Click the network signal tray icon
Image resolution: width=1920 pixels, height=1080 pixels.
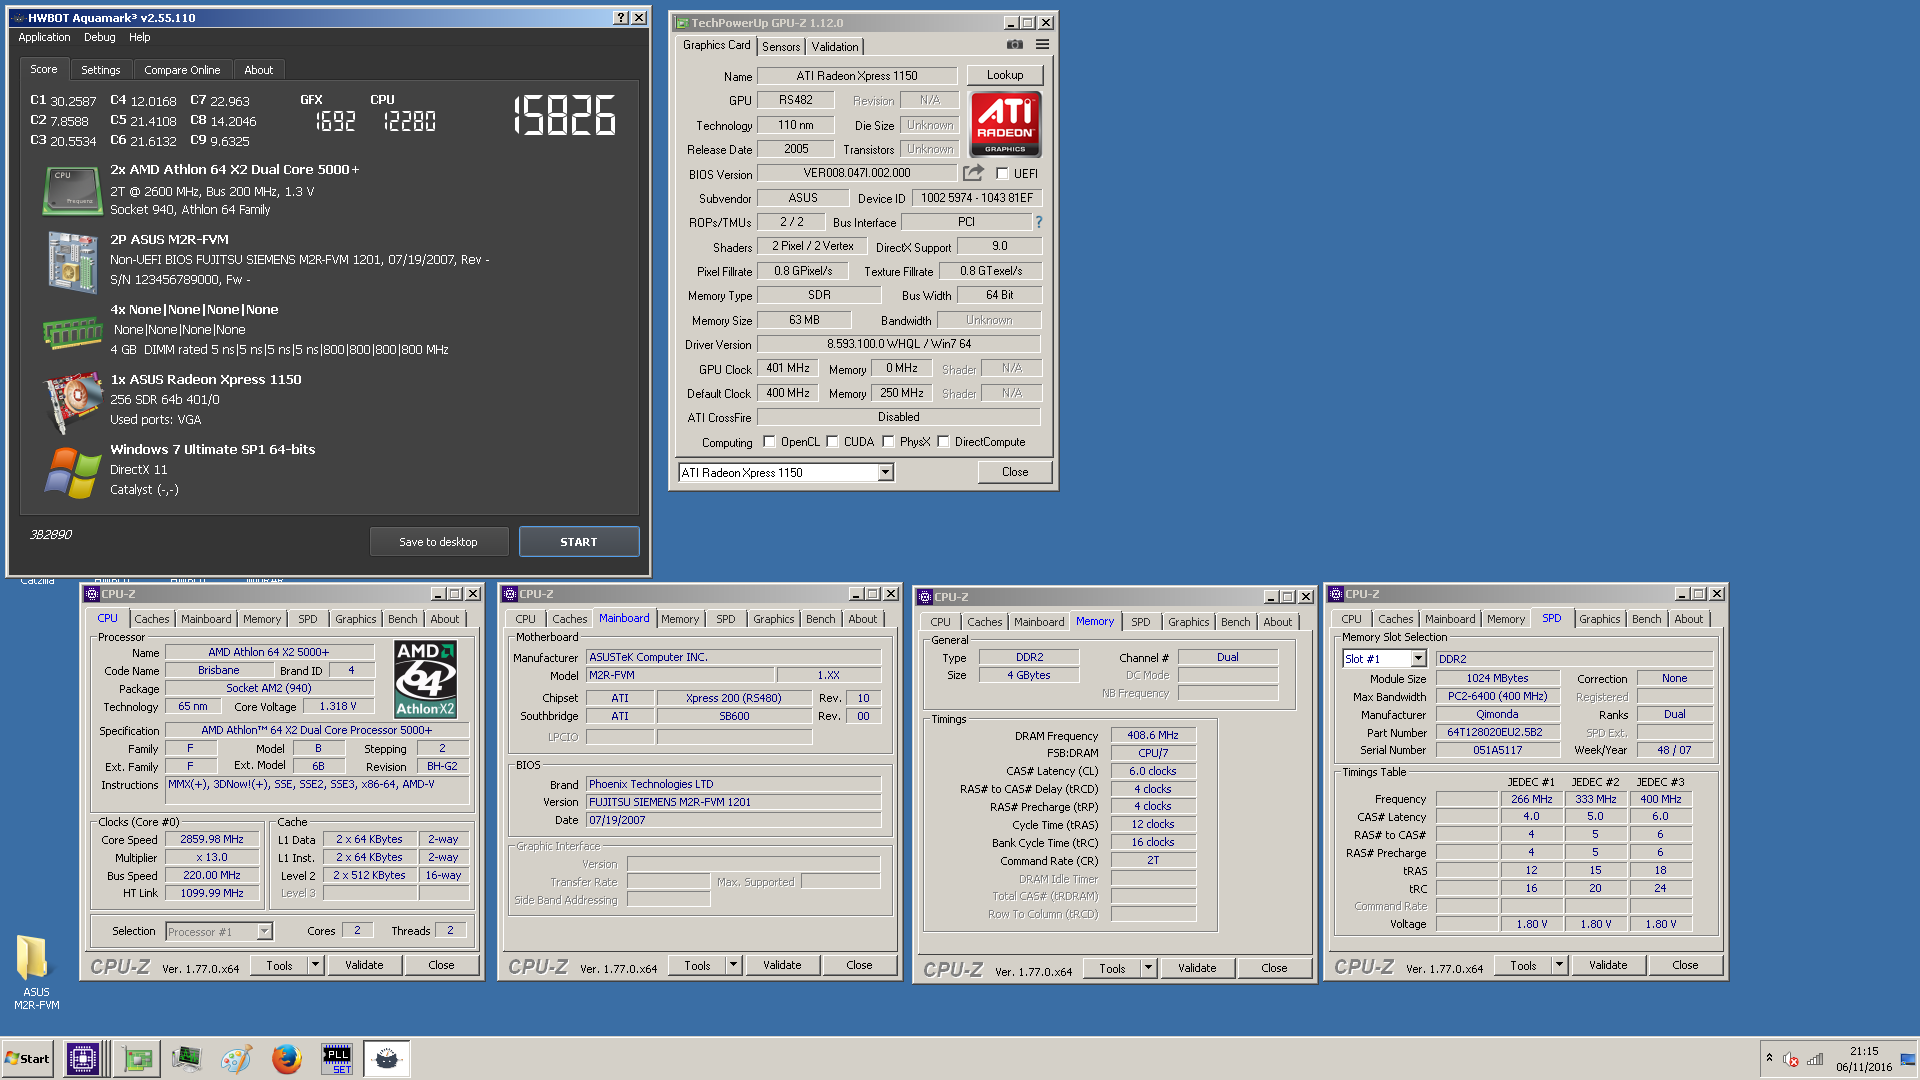pos(1815,1059)
